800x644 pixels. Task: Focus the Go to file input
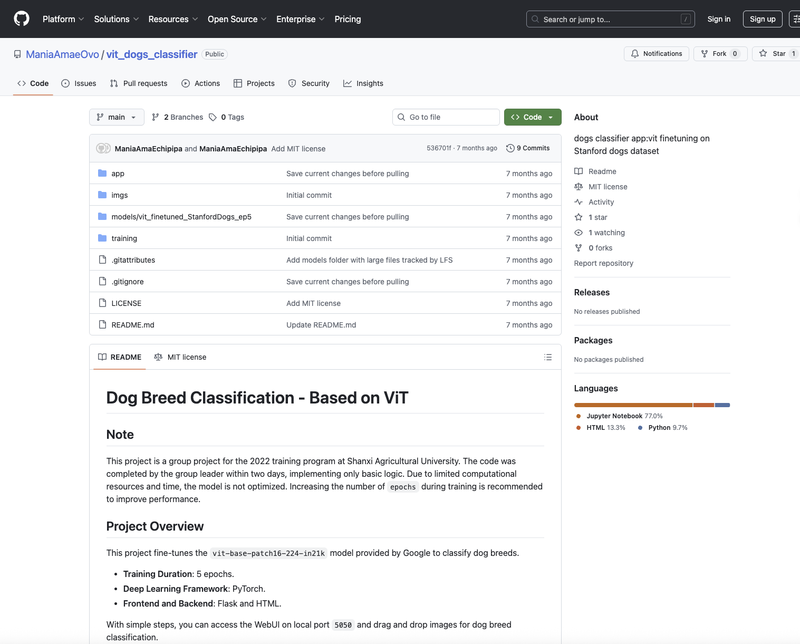coord(446,117)
